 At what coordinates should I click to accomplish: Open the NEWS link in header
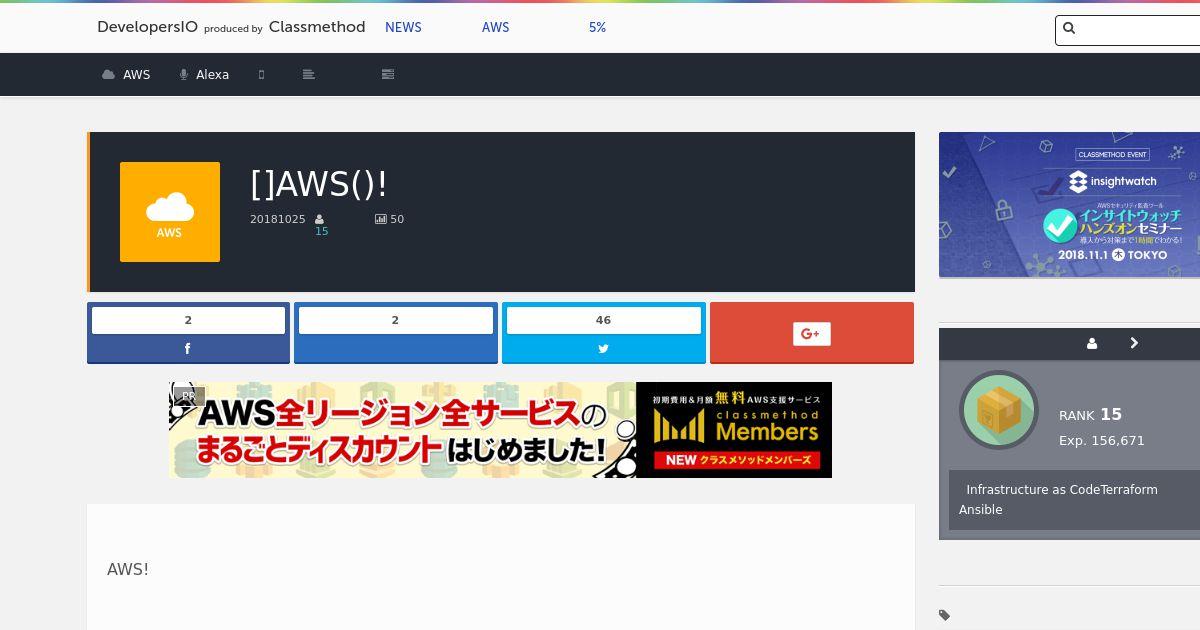(403, 27)
